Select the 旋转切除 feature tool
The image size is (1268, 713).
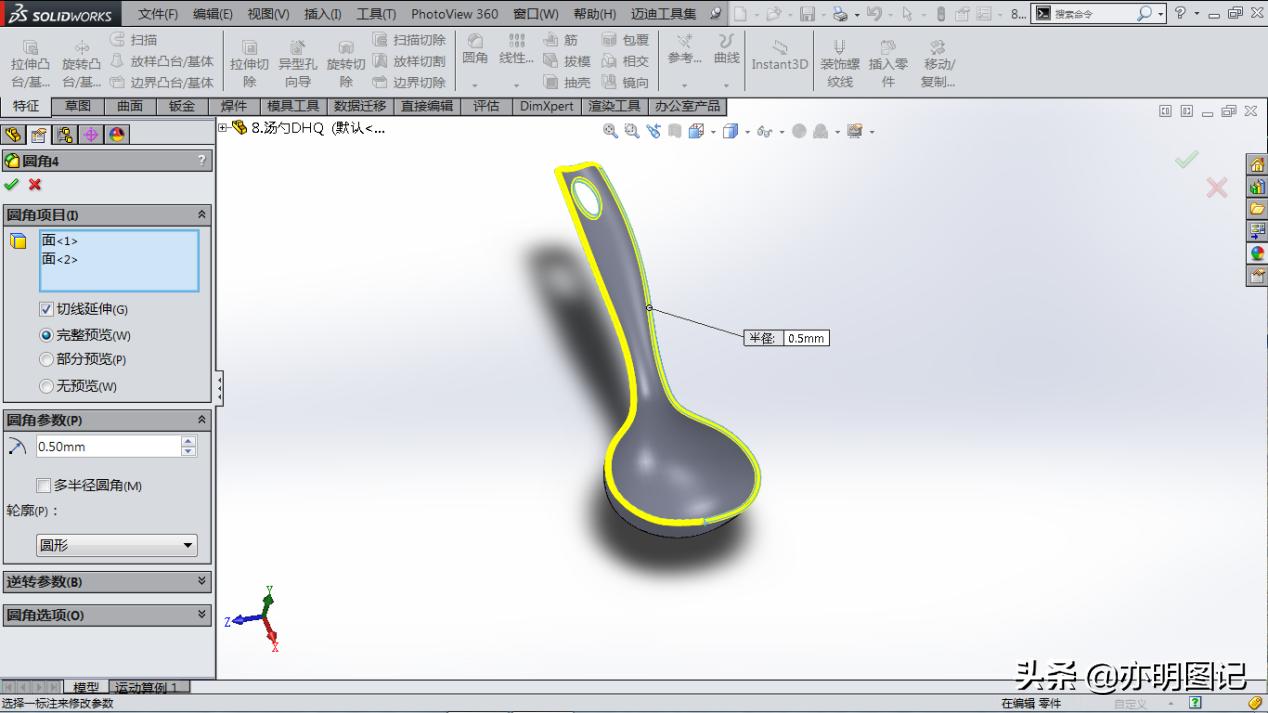pos(345,60)
